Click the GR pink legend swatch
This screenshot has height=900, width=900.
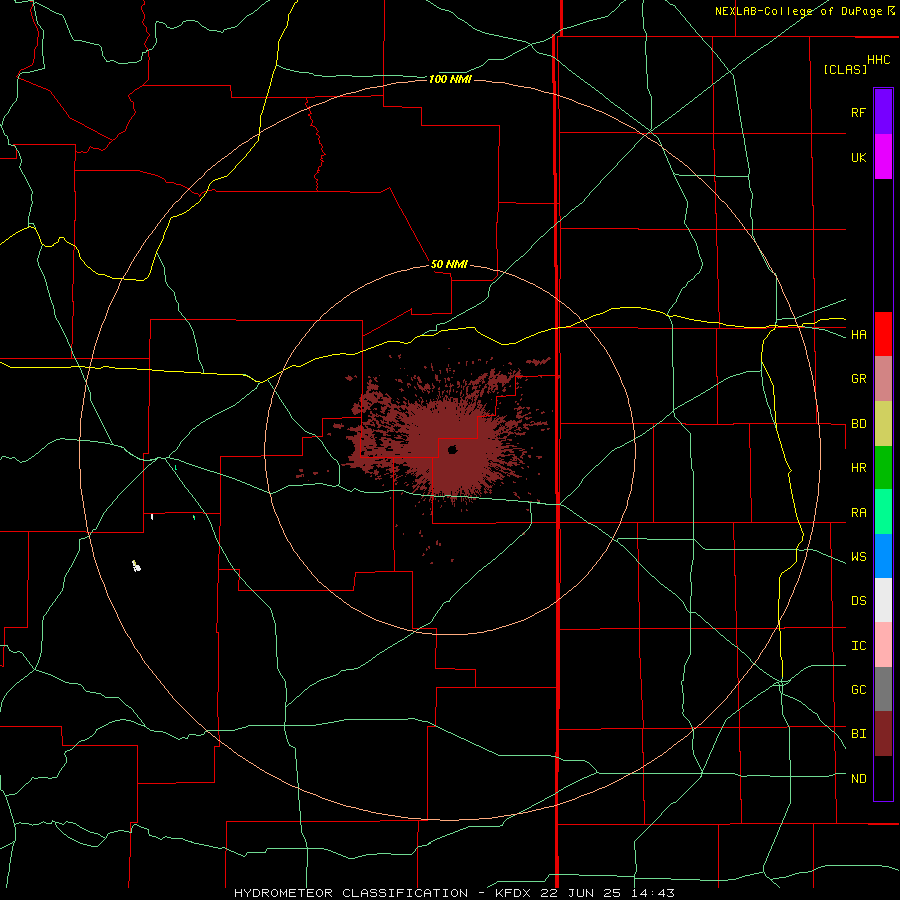tap(883, 379)
